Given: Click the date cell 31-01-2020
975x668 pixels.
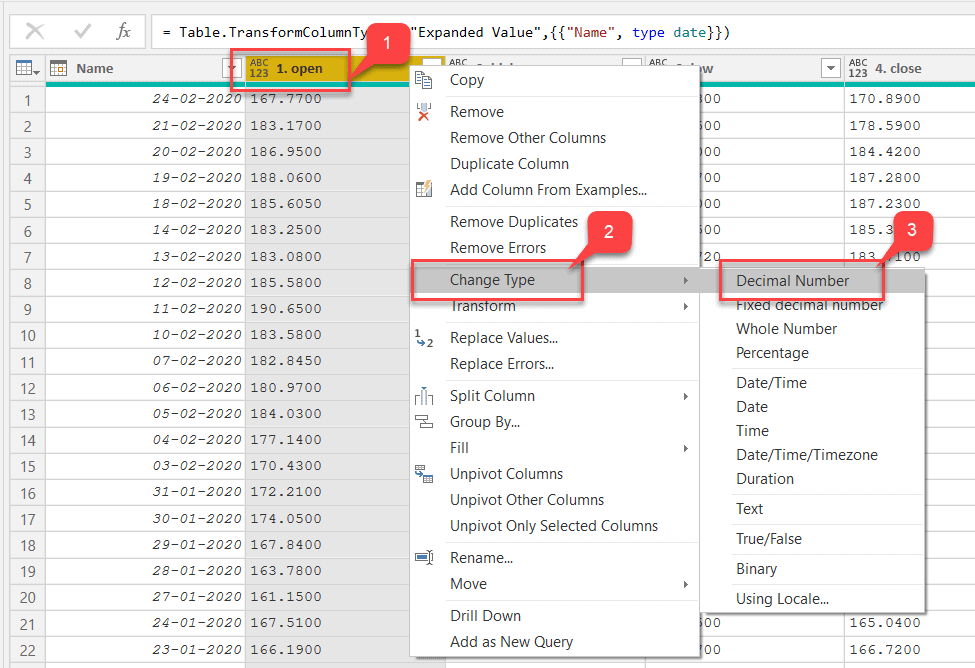Looking at the screenshot, I should tap(196, 491).
